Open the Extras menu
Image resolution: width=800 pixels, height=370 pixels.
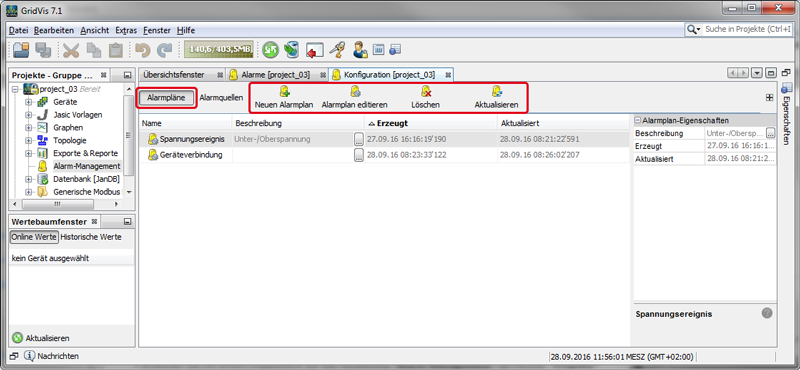pyautogui.click(x=126, y=30)
